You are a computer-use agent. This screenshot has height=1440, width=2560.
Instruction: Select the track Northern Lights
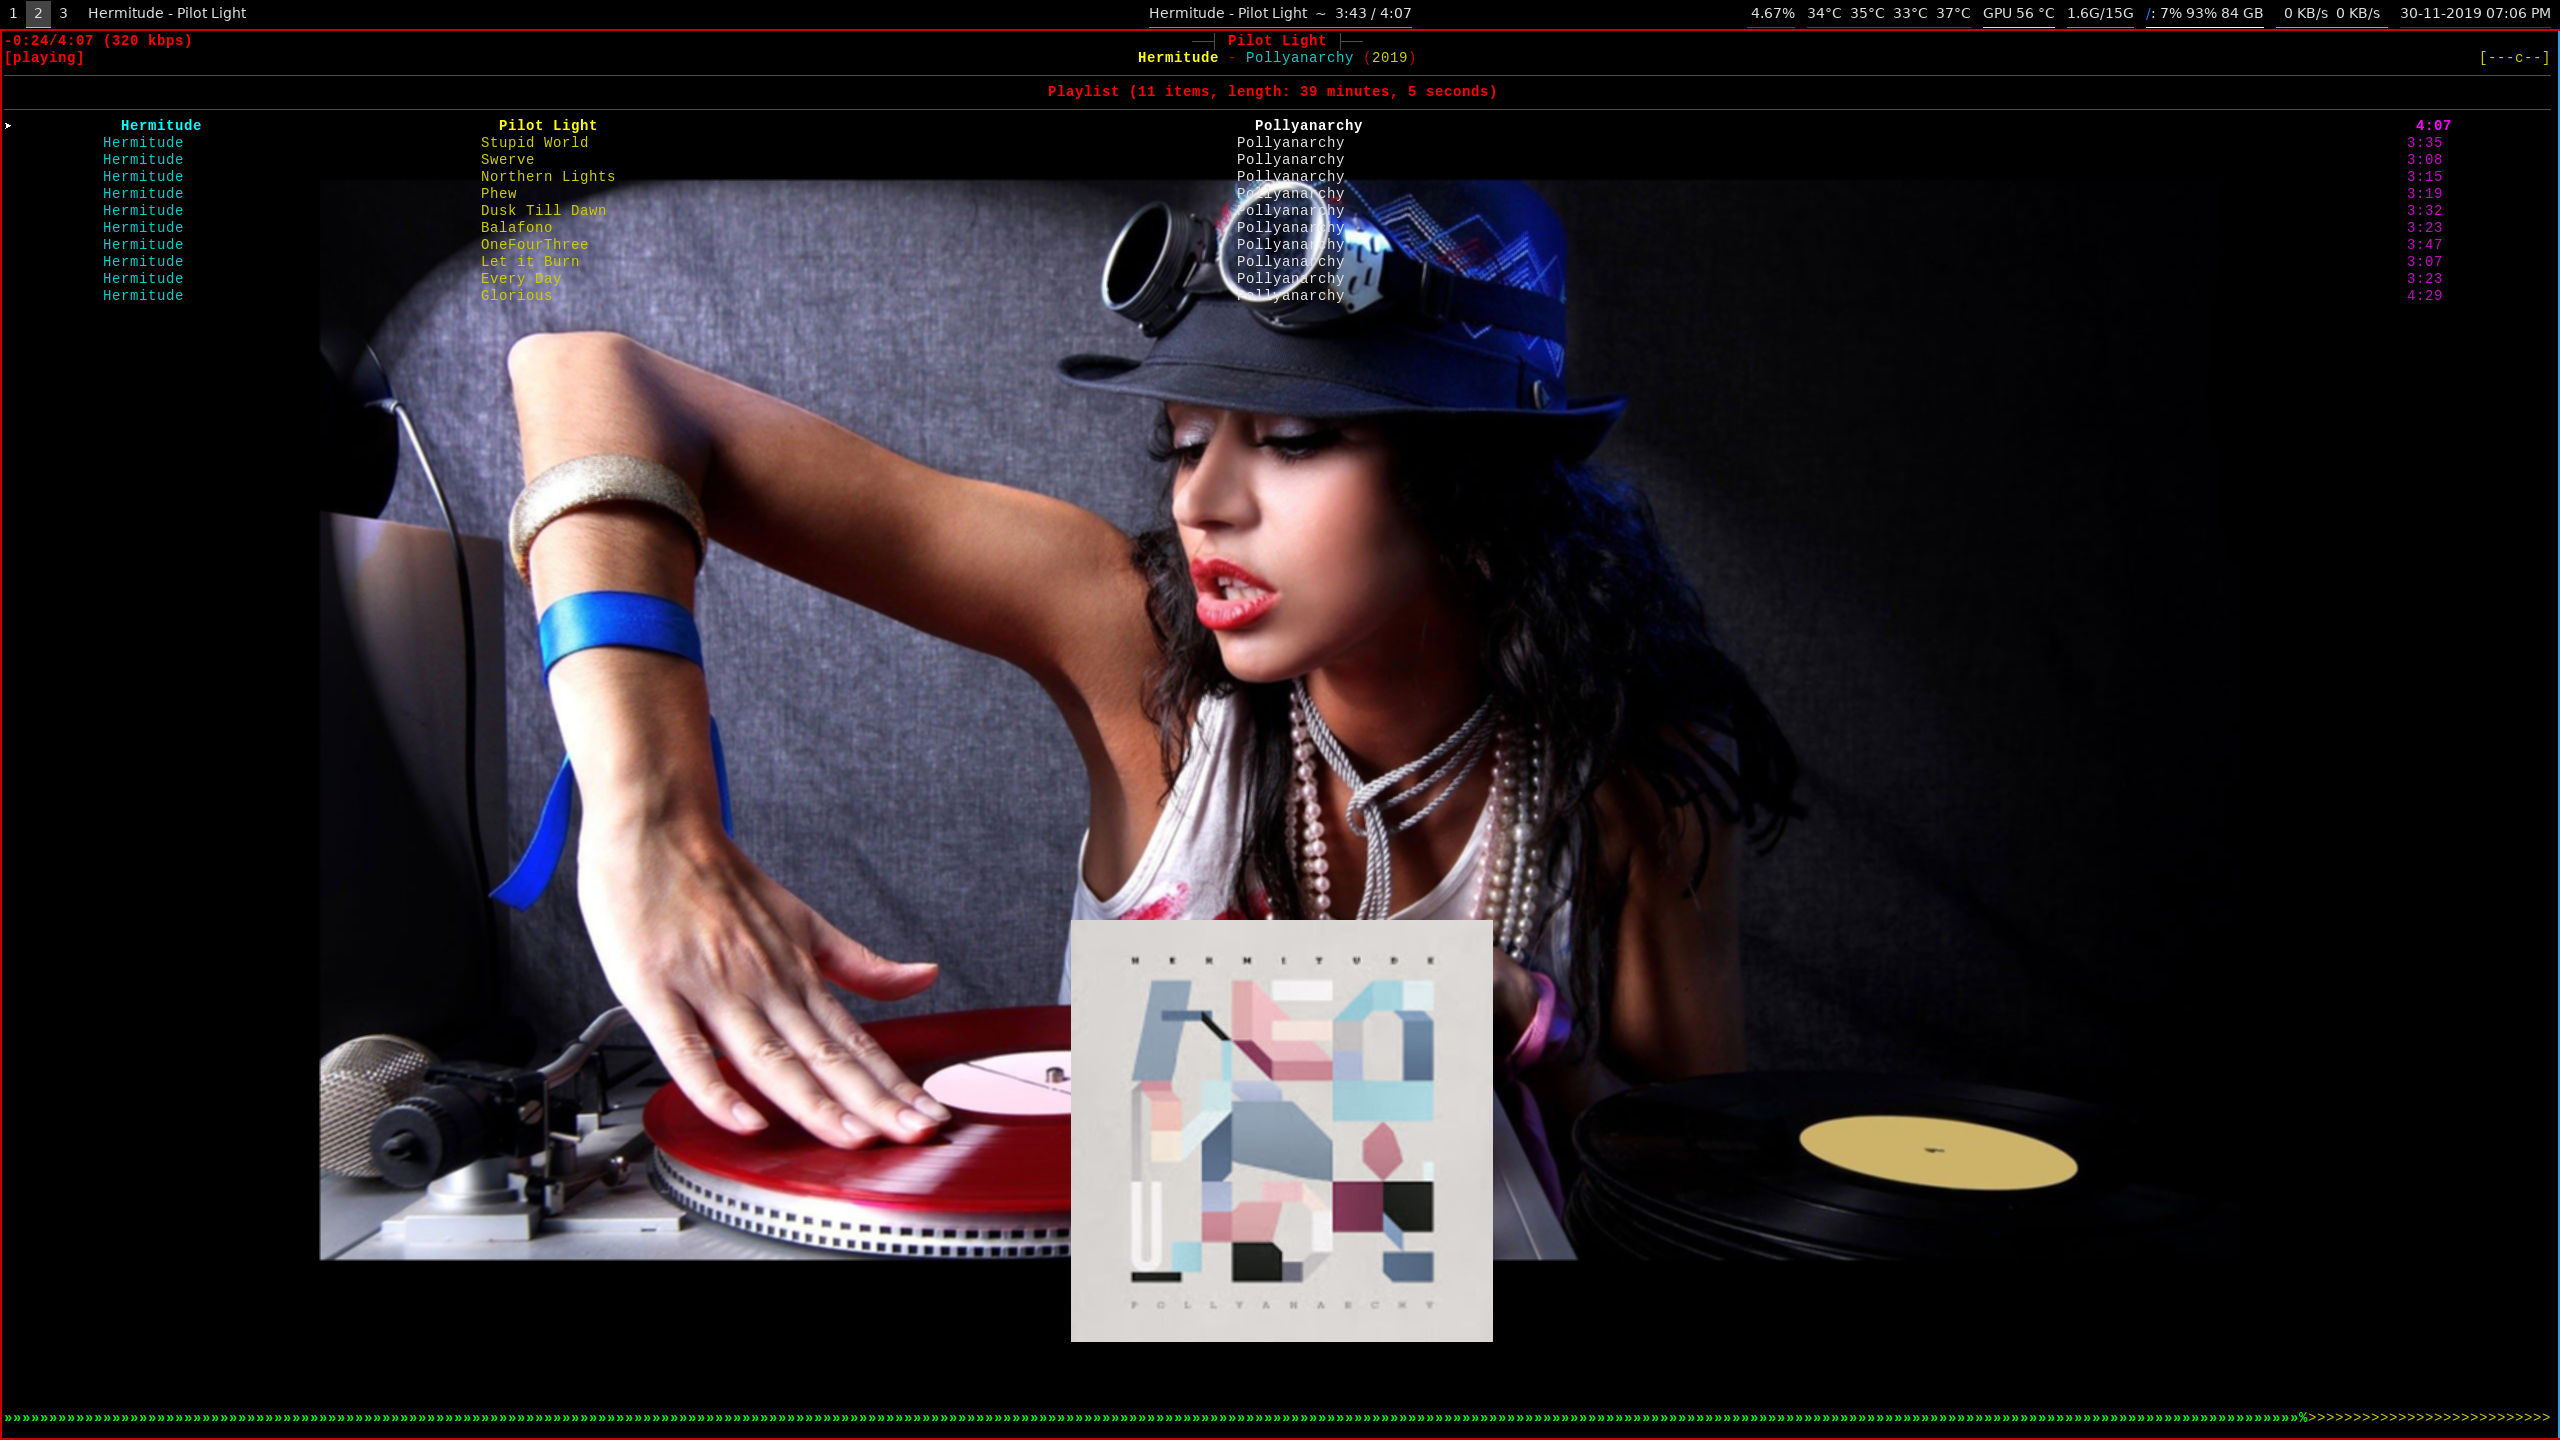[x=547, y=177]
